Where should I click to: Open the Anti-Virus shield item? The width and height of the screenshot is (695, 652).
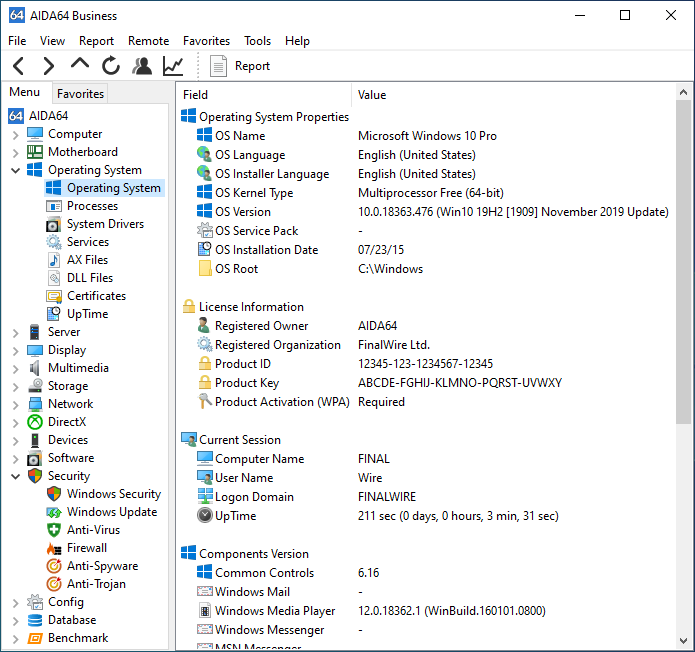click(x=54, y=530)
